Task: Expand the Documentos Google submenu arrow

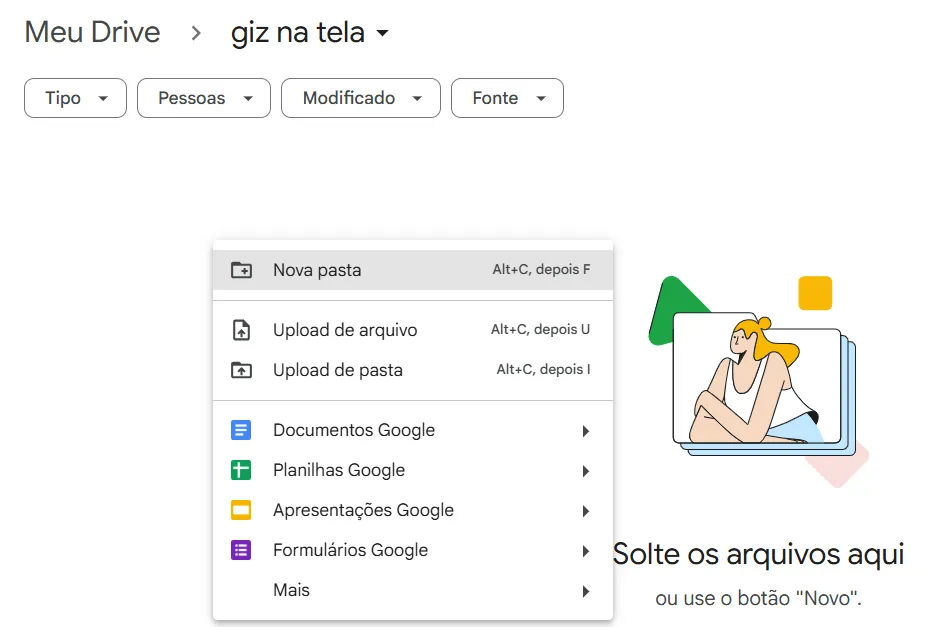Action: click(585, 429)
